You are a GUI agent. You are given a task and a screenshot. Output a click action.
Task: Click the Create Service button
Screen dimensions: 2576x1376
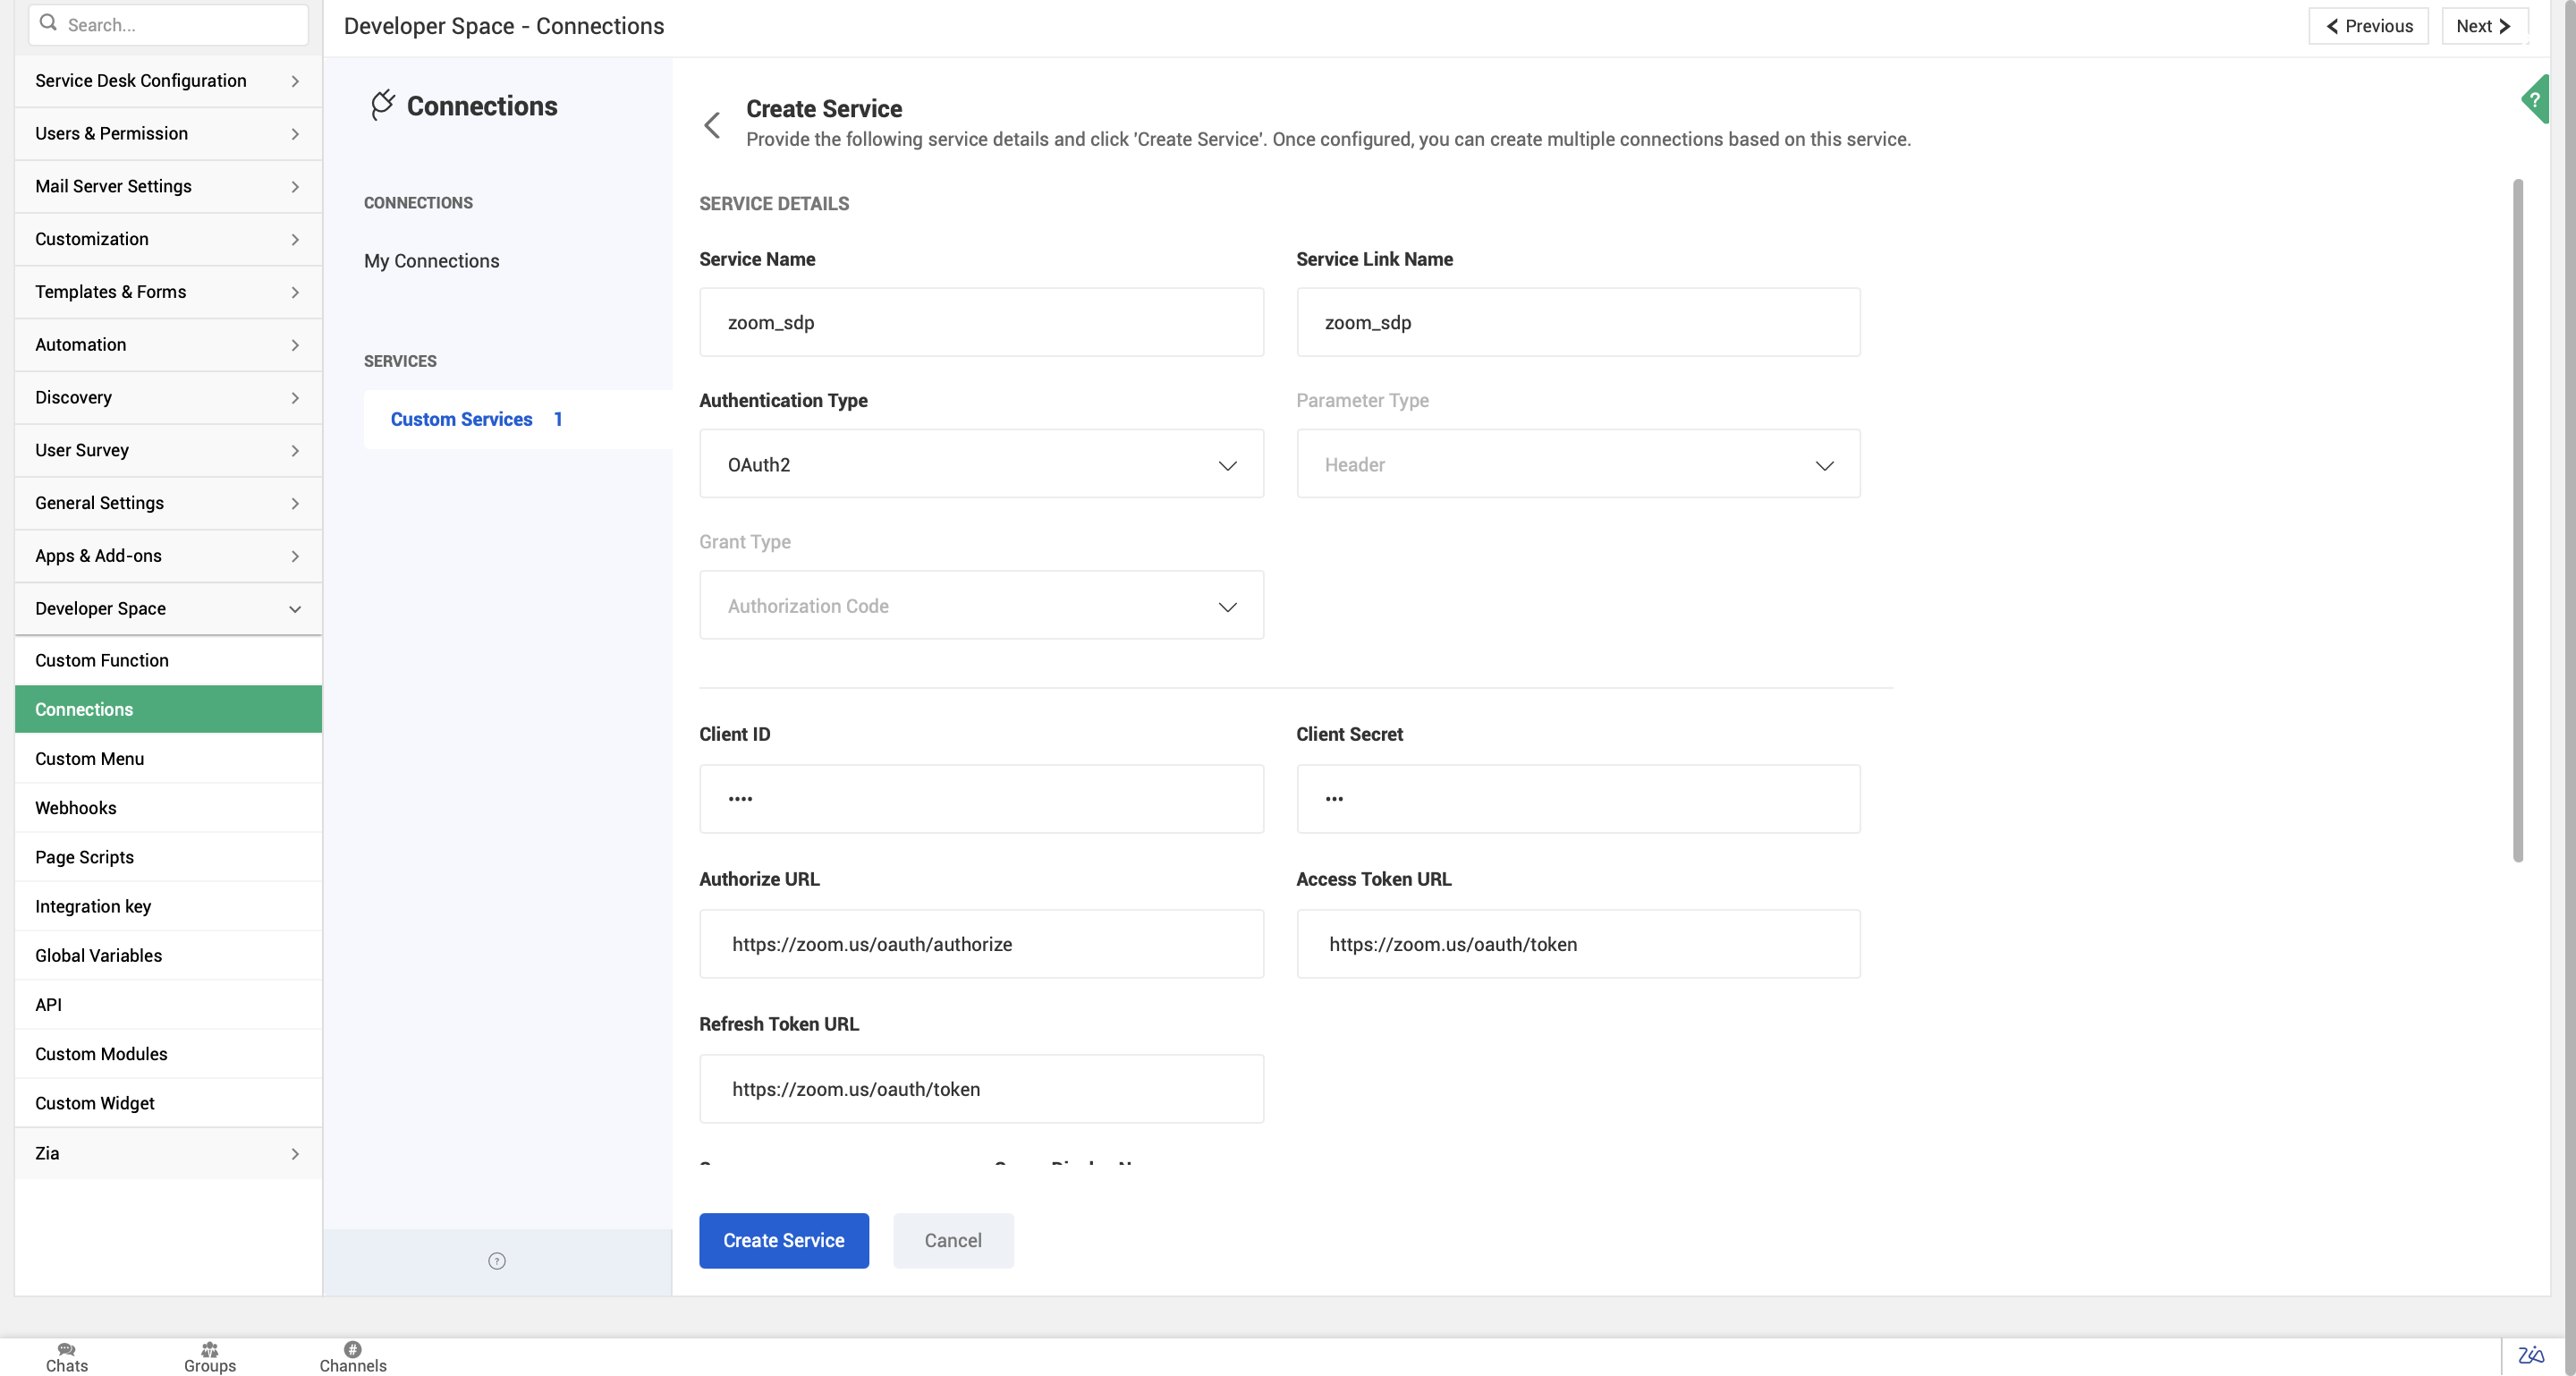783,1240
